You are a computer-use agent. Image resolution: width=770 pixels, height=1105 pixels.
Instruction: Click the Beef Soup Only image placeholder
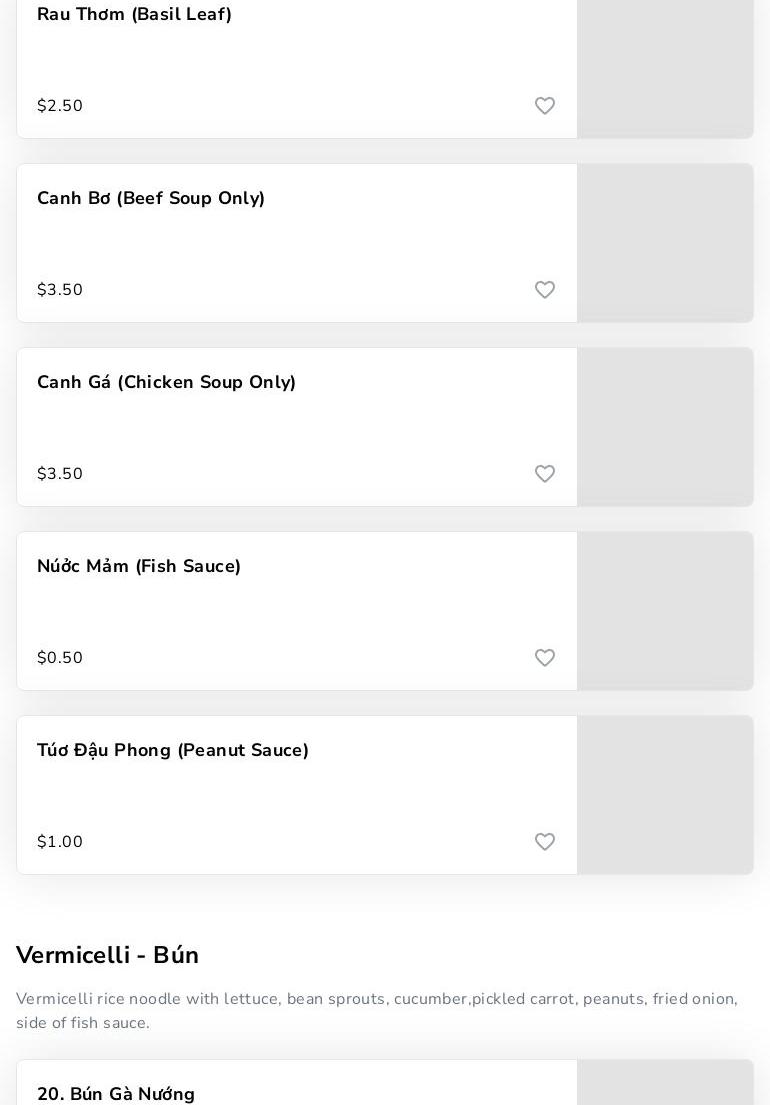665,243
